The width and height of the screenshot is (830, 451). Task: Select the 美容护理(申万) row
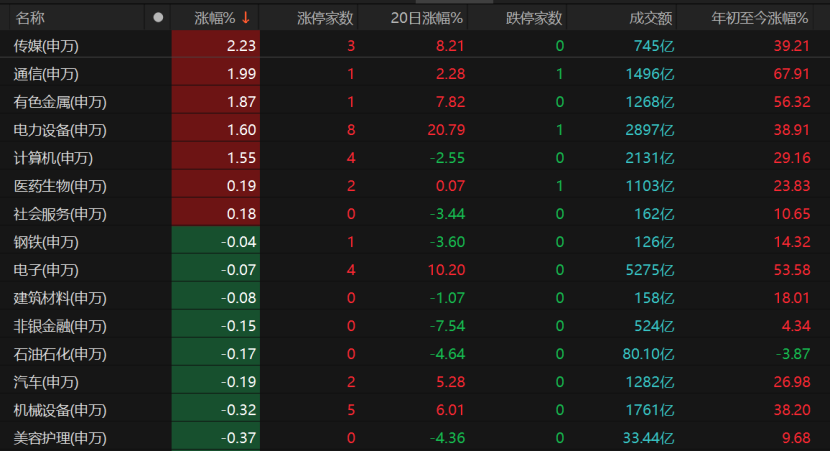pos(415,438)
